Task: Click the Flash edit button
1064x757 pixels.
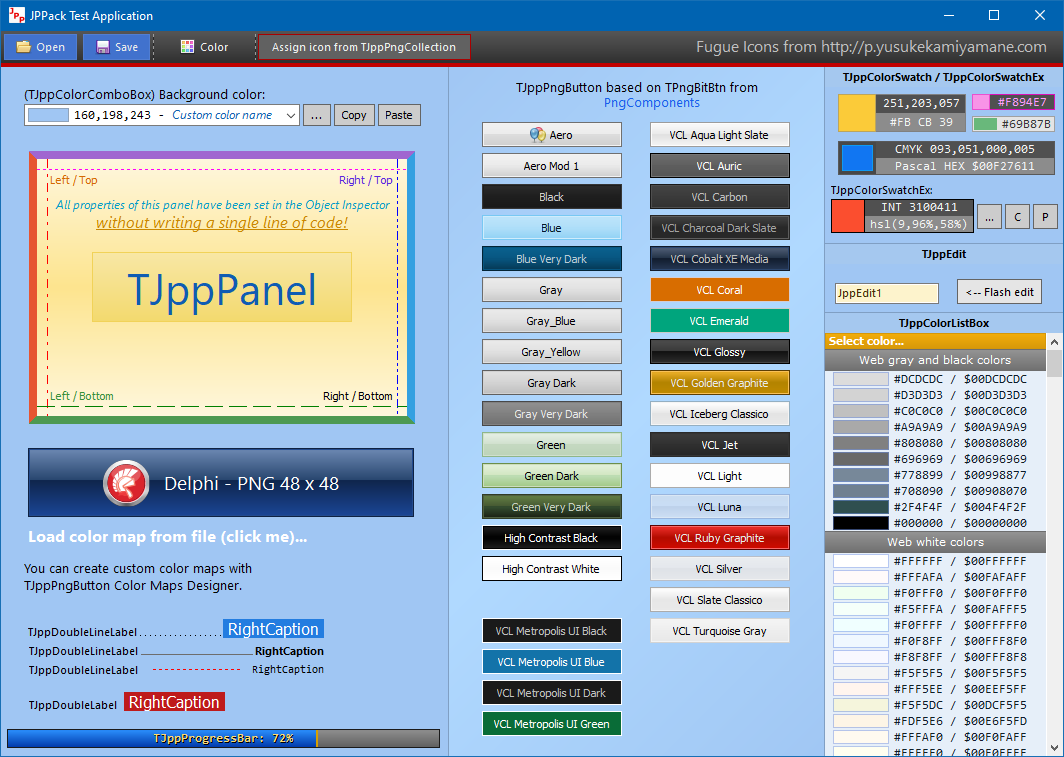Action: click(x=999, y=291)
